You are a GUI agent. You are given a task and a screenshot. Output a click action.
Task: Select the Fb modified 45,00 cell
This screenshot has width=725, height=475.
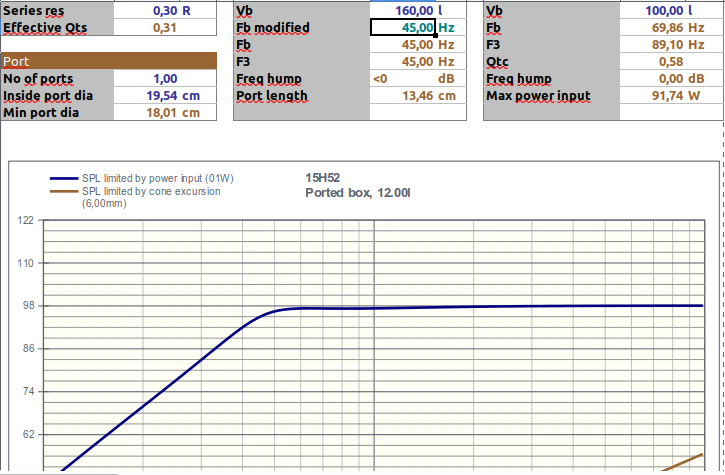click(403, 28)
